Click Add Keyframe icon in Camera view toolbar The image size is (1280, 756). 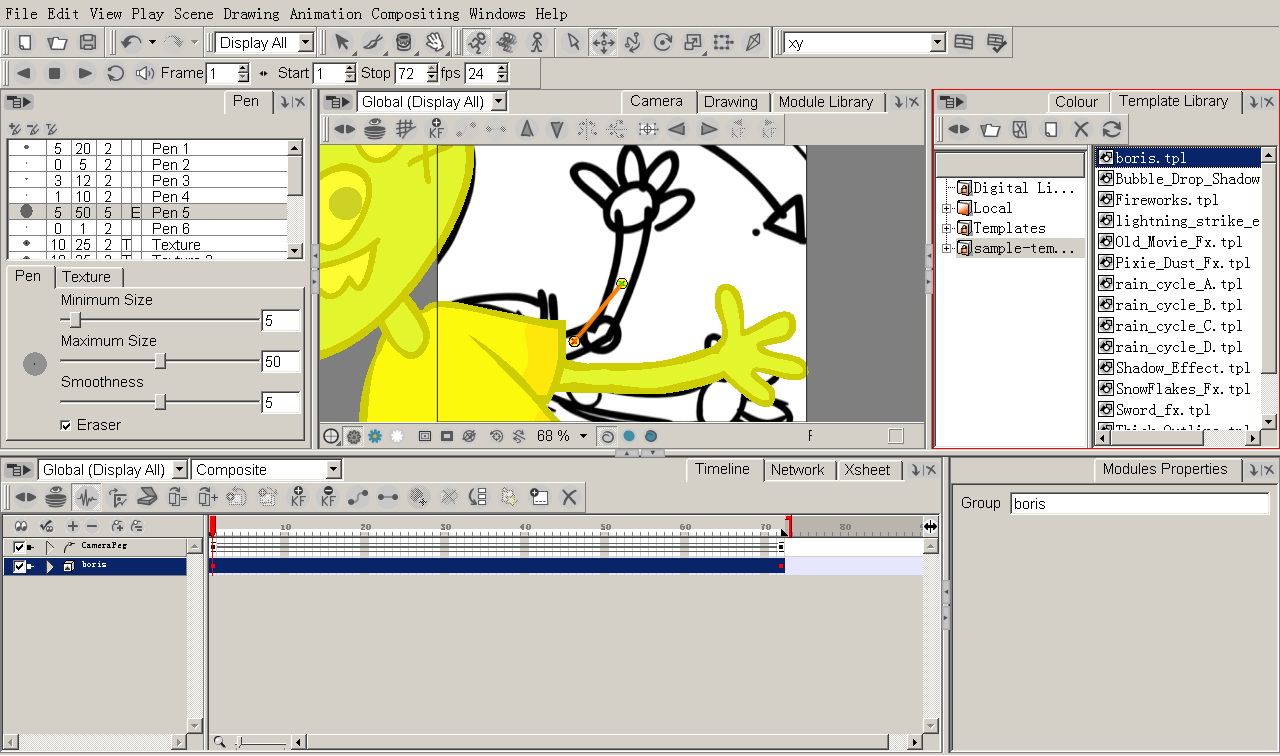tap(436, 128)
